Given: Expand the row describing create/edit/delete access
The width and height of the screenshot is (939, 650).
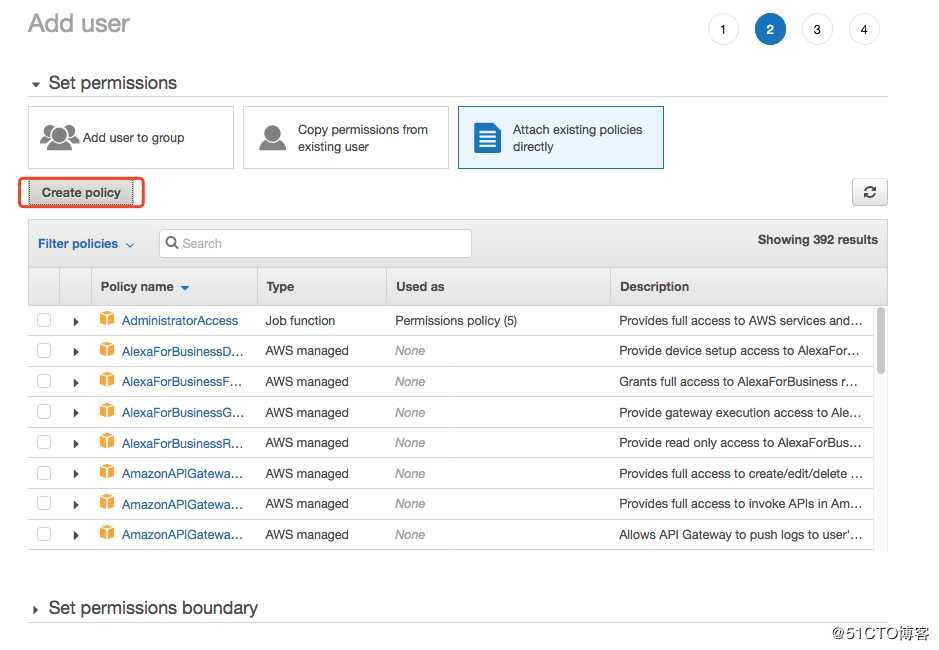Looking at the screenshot, I should click(75, 474).
